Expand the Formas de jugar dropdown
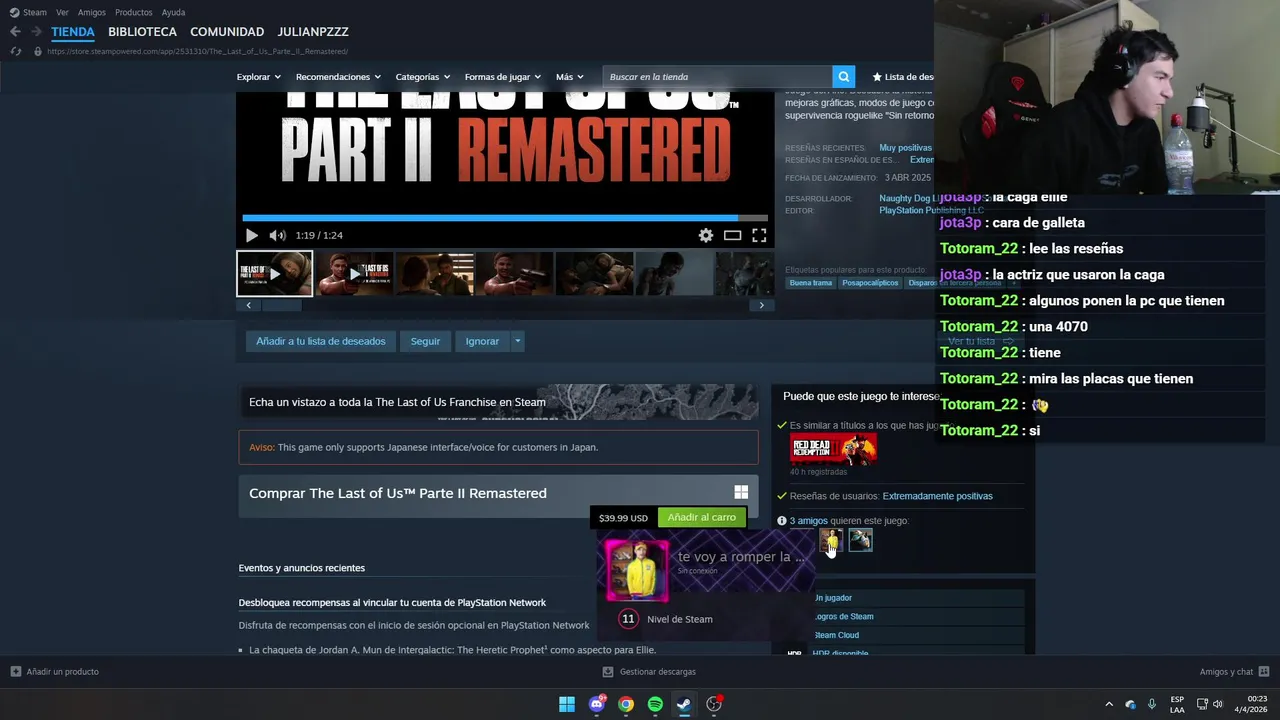This screenshot has width=1280, height=720. point(503,77)
